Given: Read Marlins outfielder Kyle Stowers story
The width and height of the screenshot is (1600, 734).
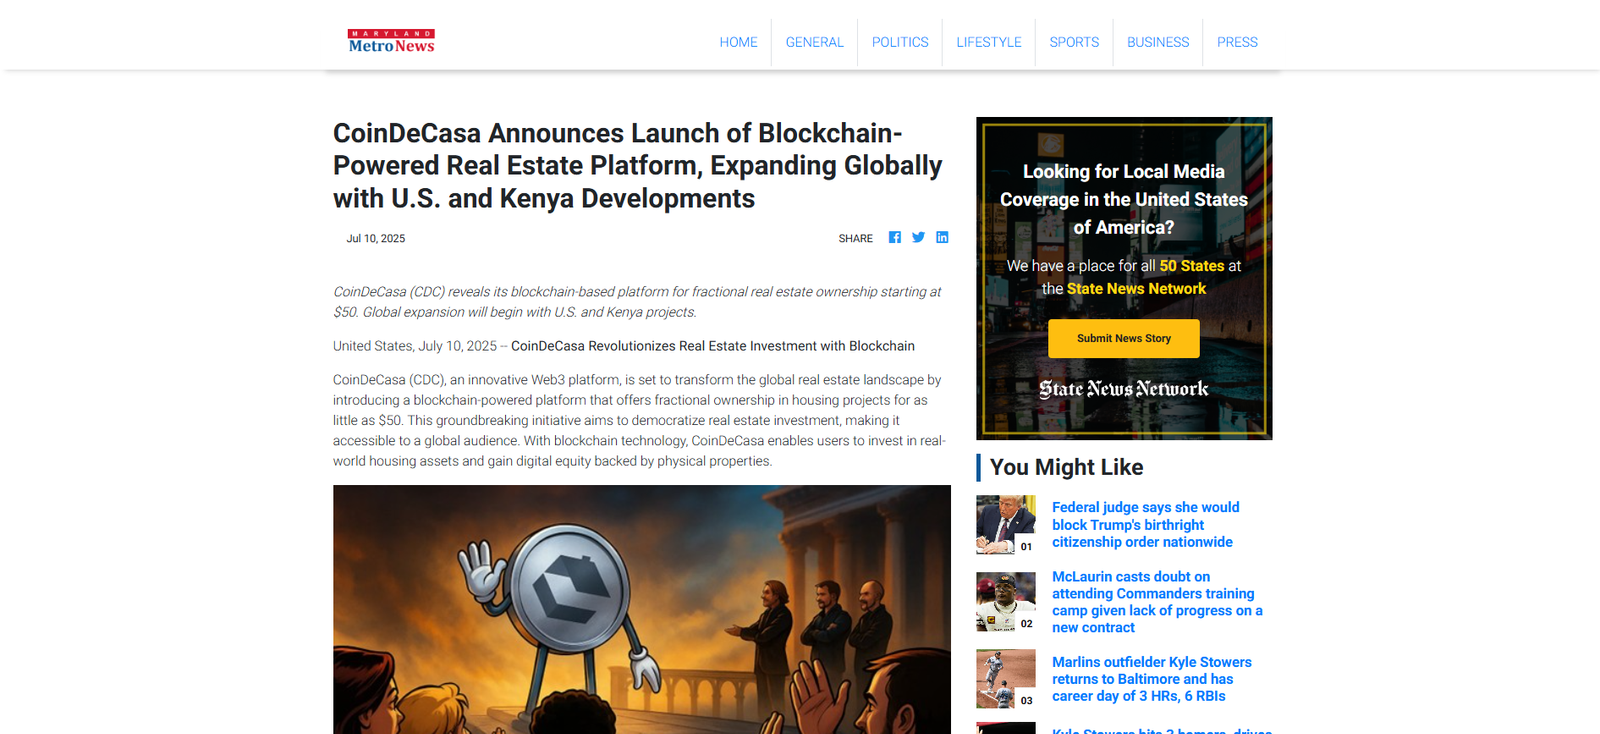Looking at the screenshot, I should pos(1151,679).
